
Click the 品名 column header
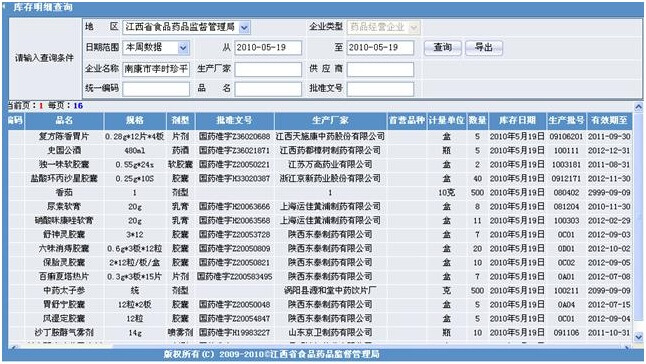(64, 121)
